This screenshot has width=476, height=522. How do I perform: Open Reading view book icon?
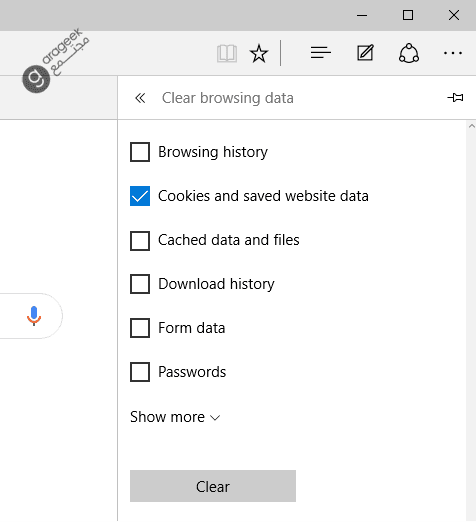point(227,53)
